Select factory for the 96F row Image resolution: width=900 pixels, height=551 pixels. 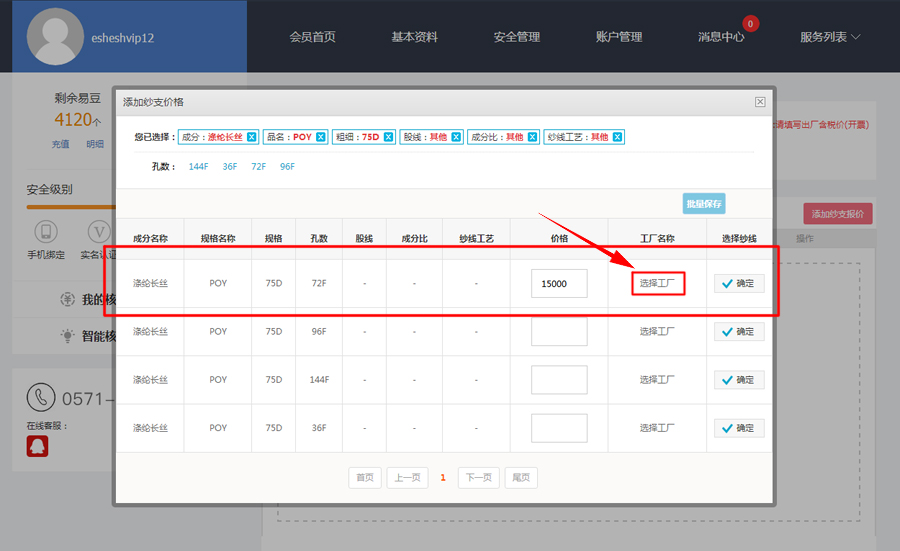657,331
